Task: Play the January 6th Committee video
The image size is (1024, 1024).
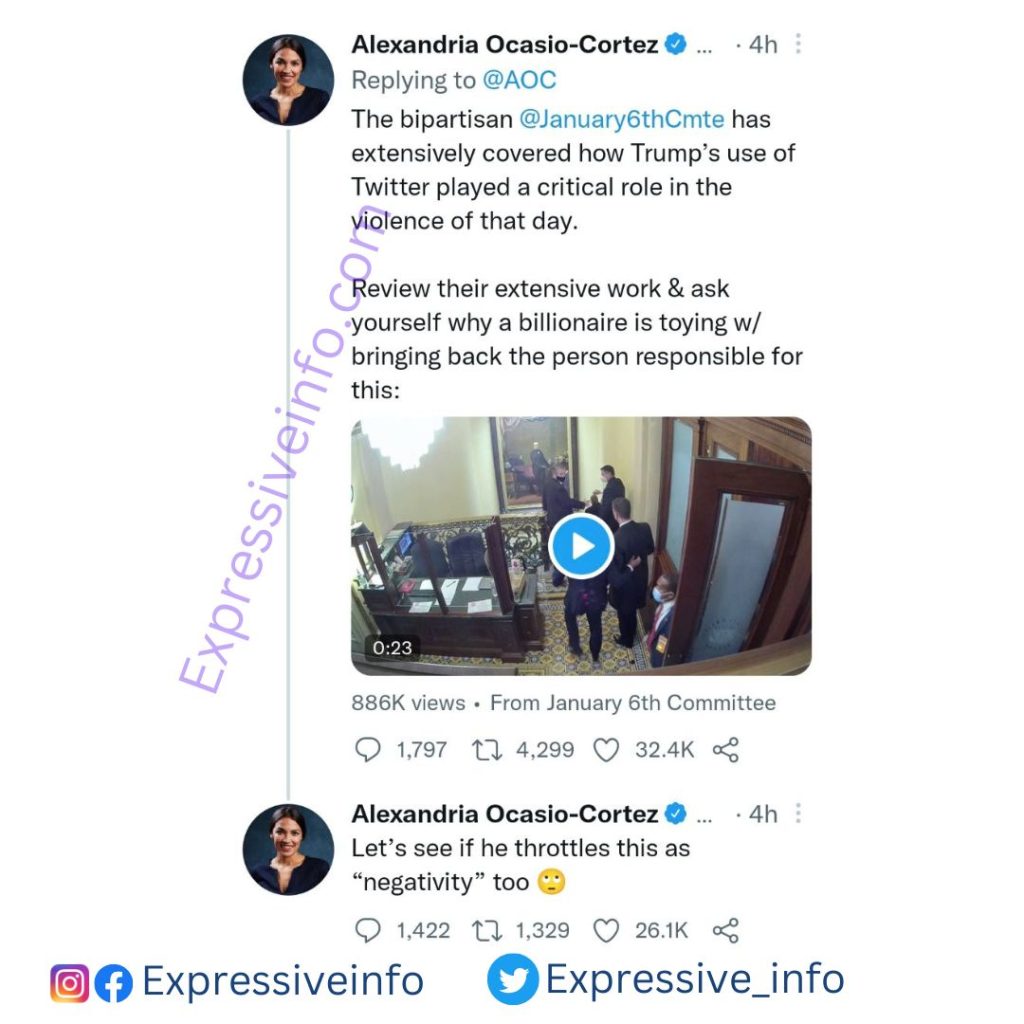Action: pos(581,546)
